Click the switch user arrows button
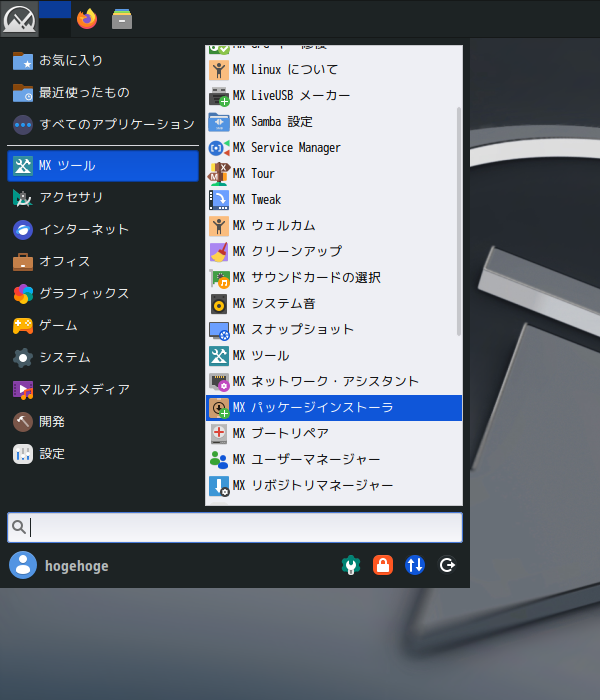 click(415, 565)
